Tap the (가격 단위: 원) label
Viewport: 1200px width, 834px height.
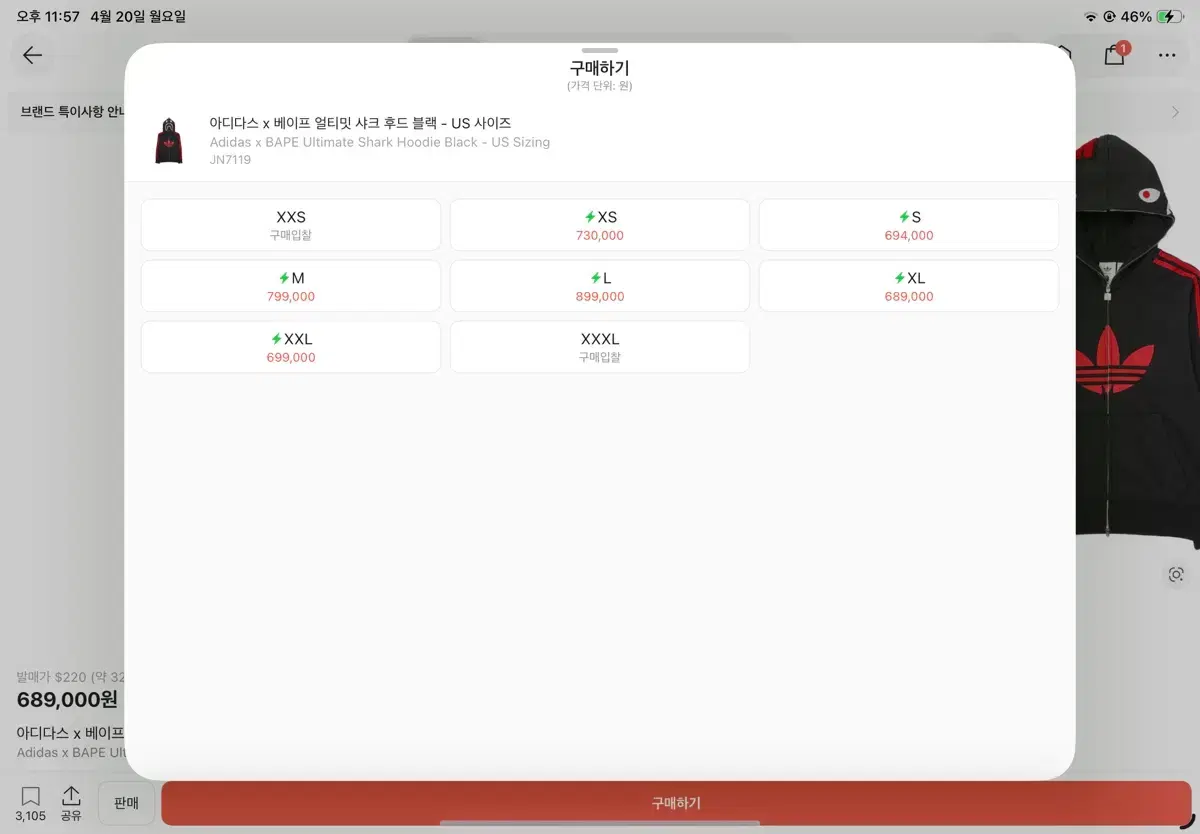(x=600, y=86)
